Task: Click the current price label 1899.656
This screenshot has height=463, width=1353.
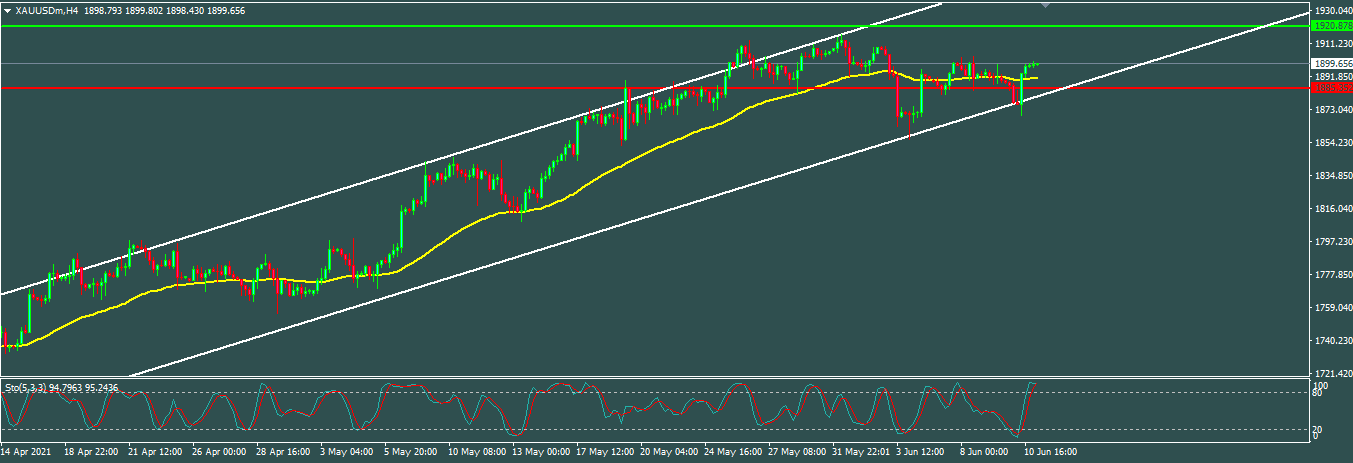Action: pyautogui.click(x=1331, y=63)
